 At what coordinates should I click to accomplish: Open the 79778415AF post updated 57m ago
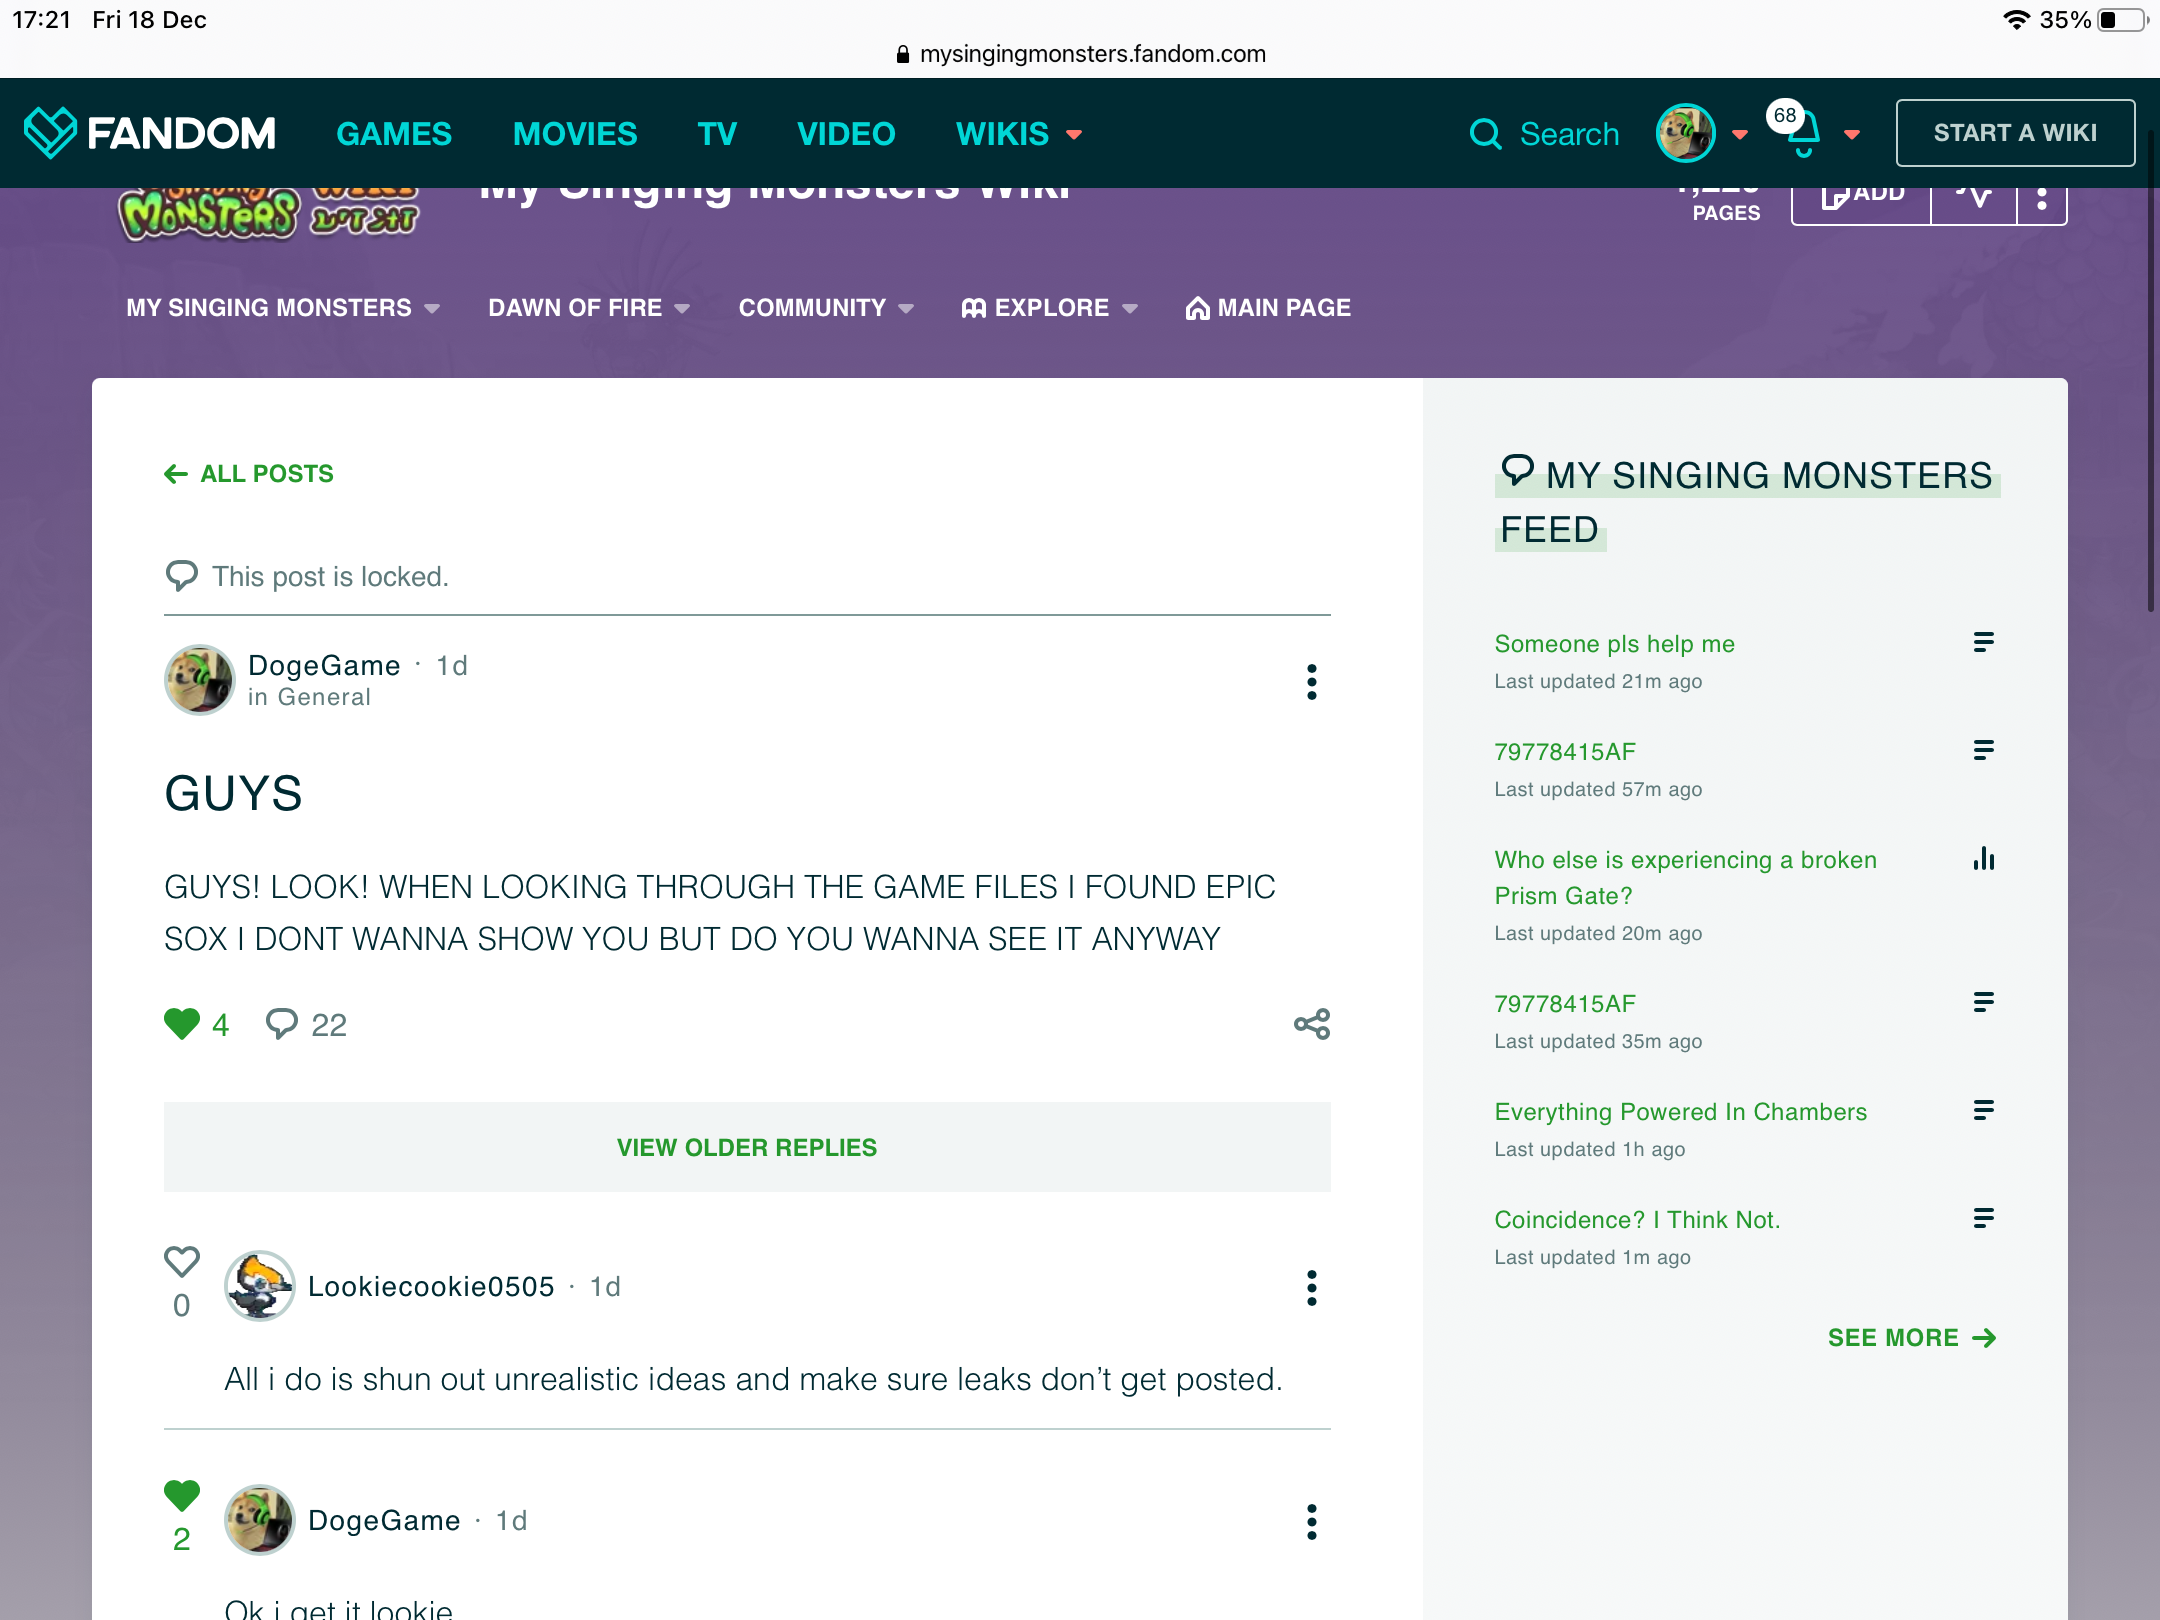1565,752
